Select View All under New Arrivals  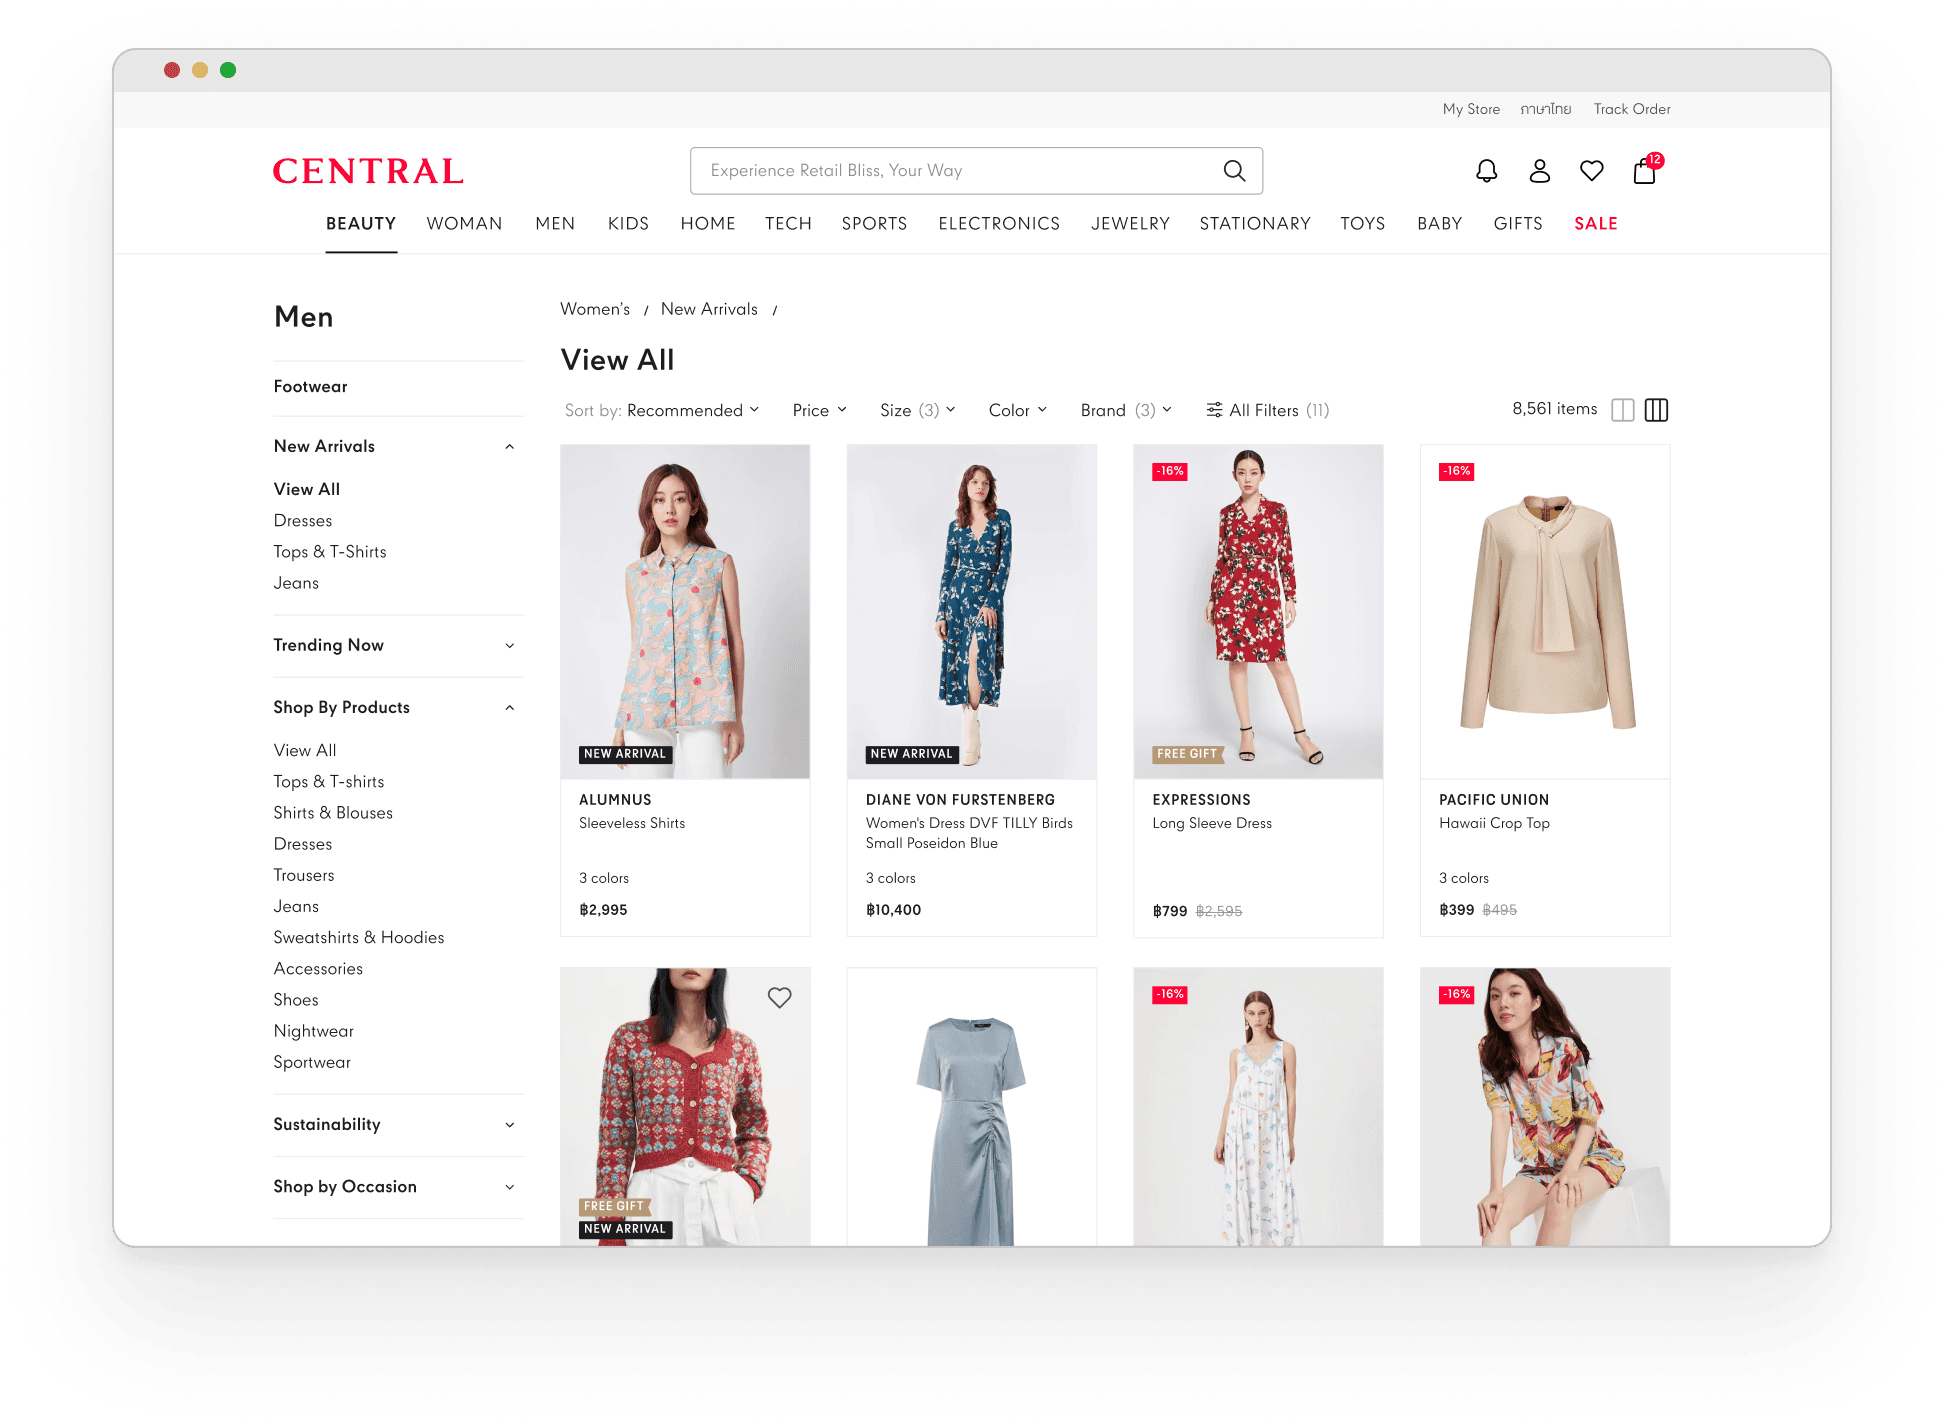click(x=307, y=490)
